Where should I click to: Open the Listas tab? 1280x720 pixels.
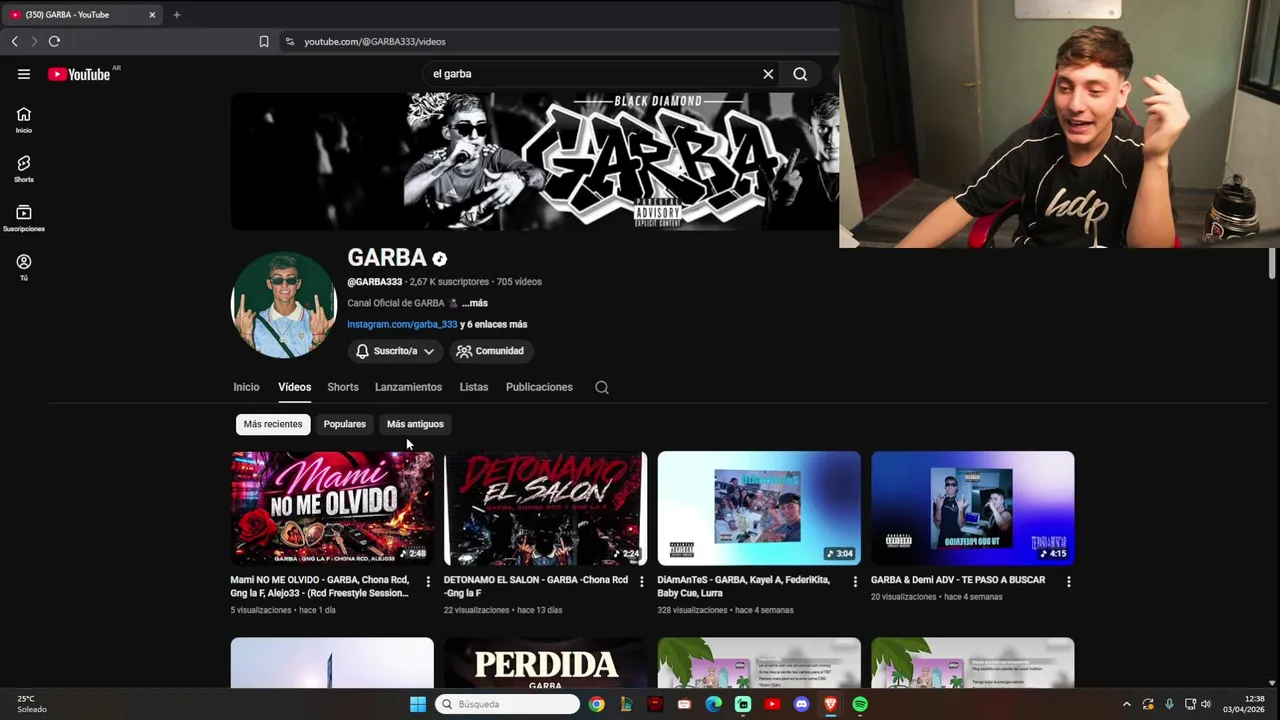tap(474, 387)
